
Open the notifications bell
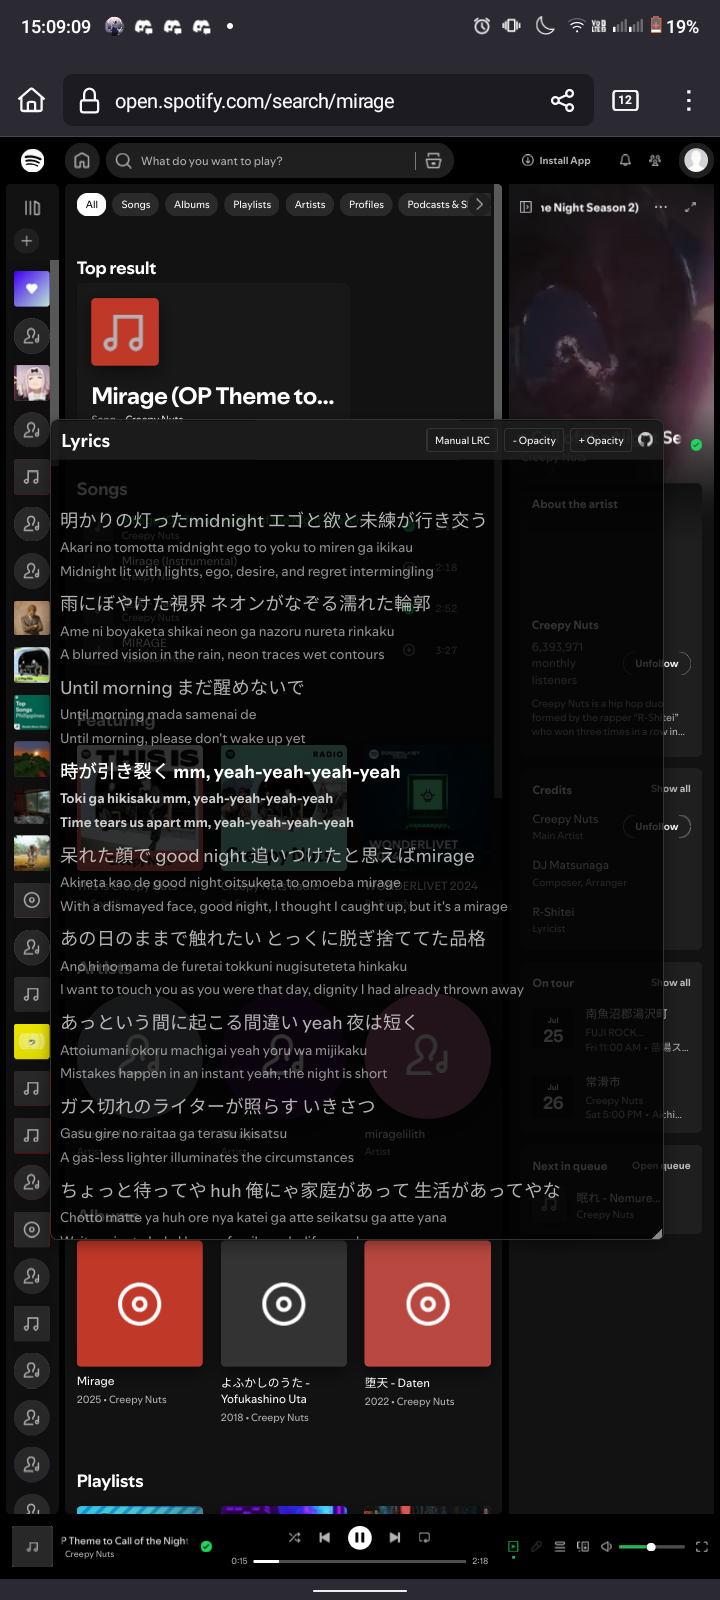(x=625, y=160)
